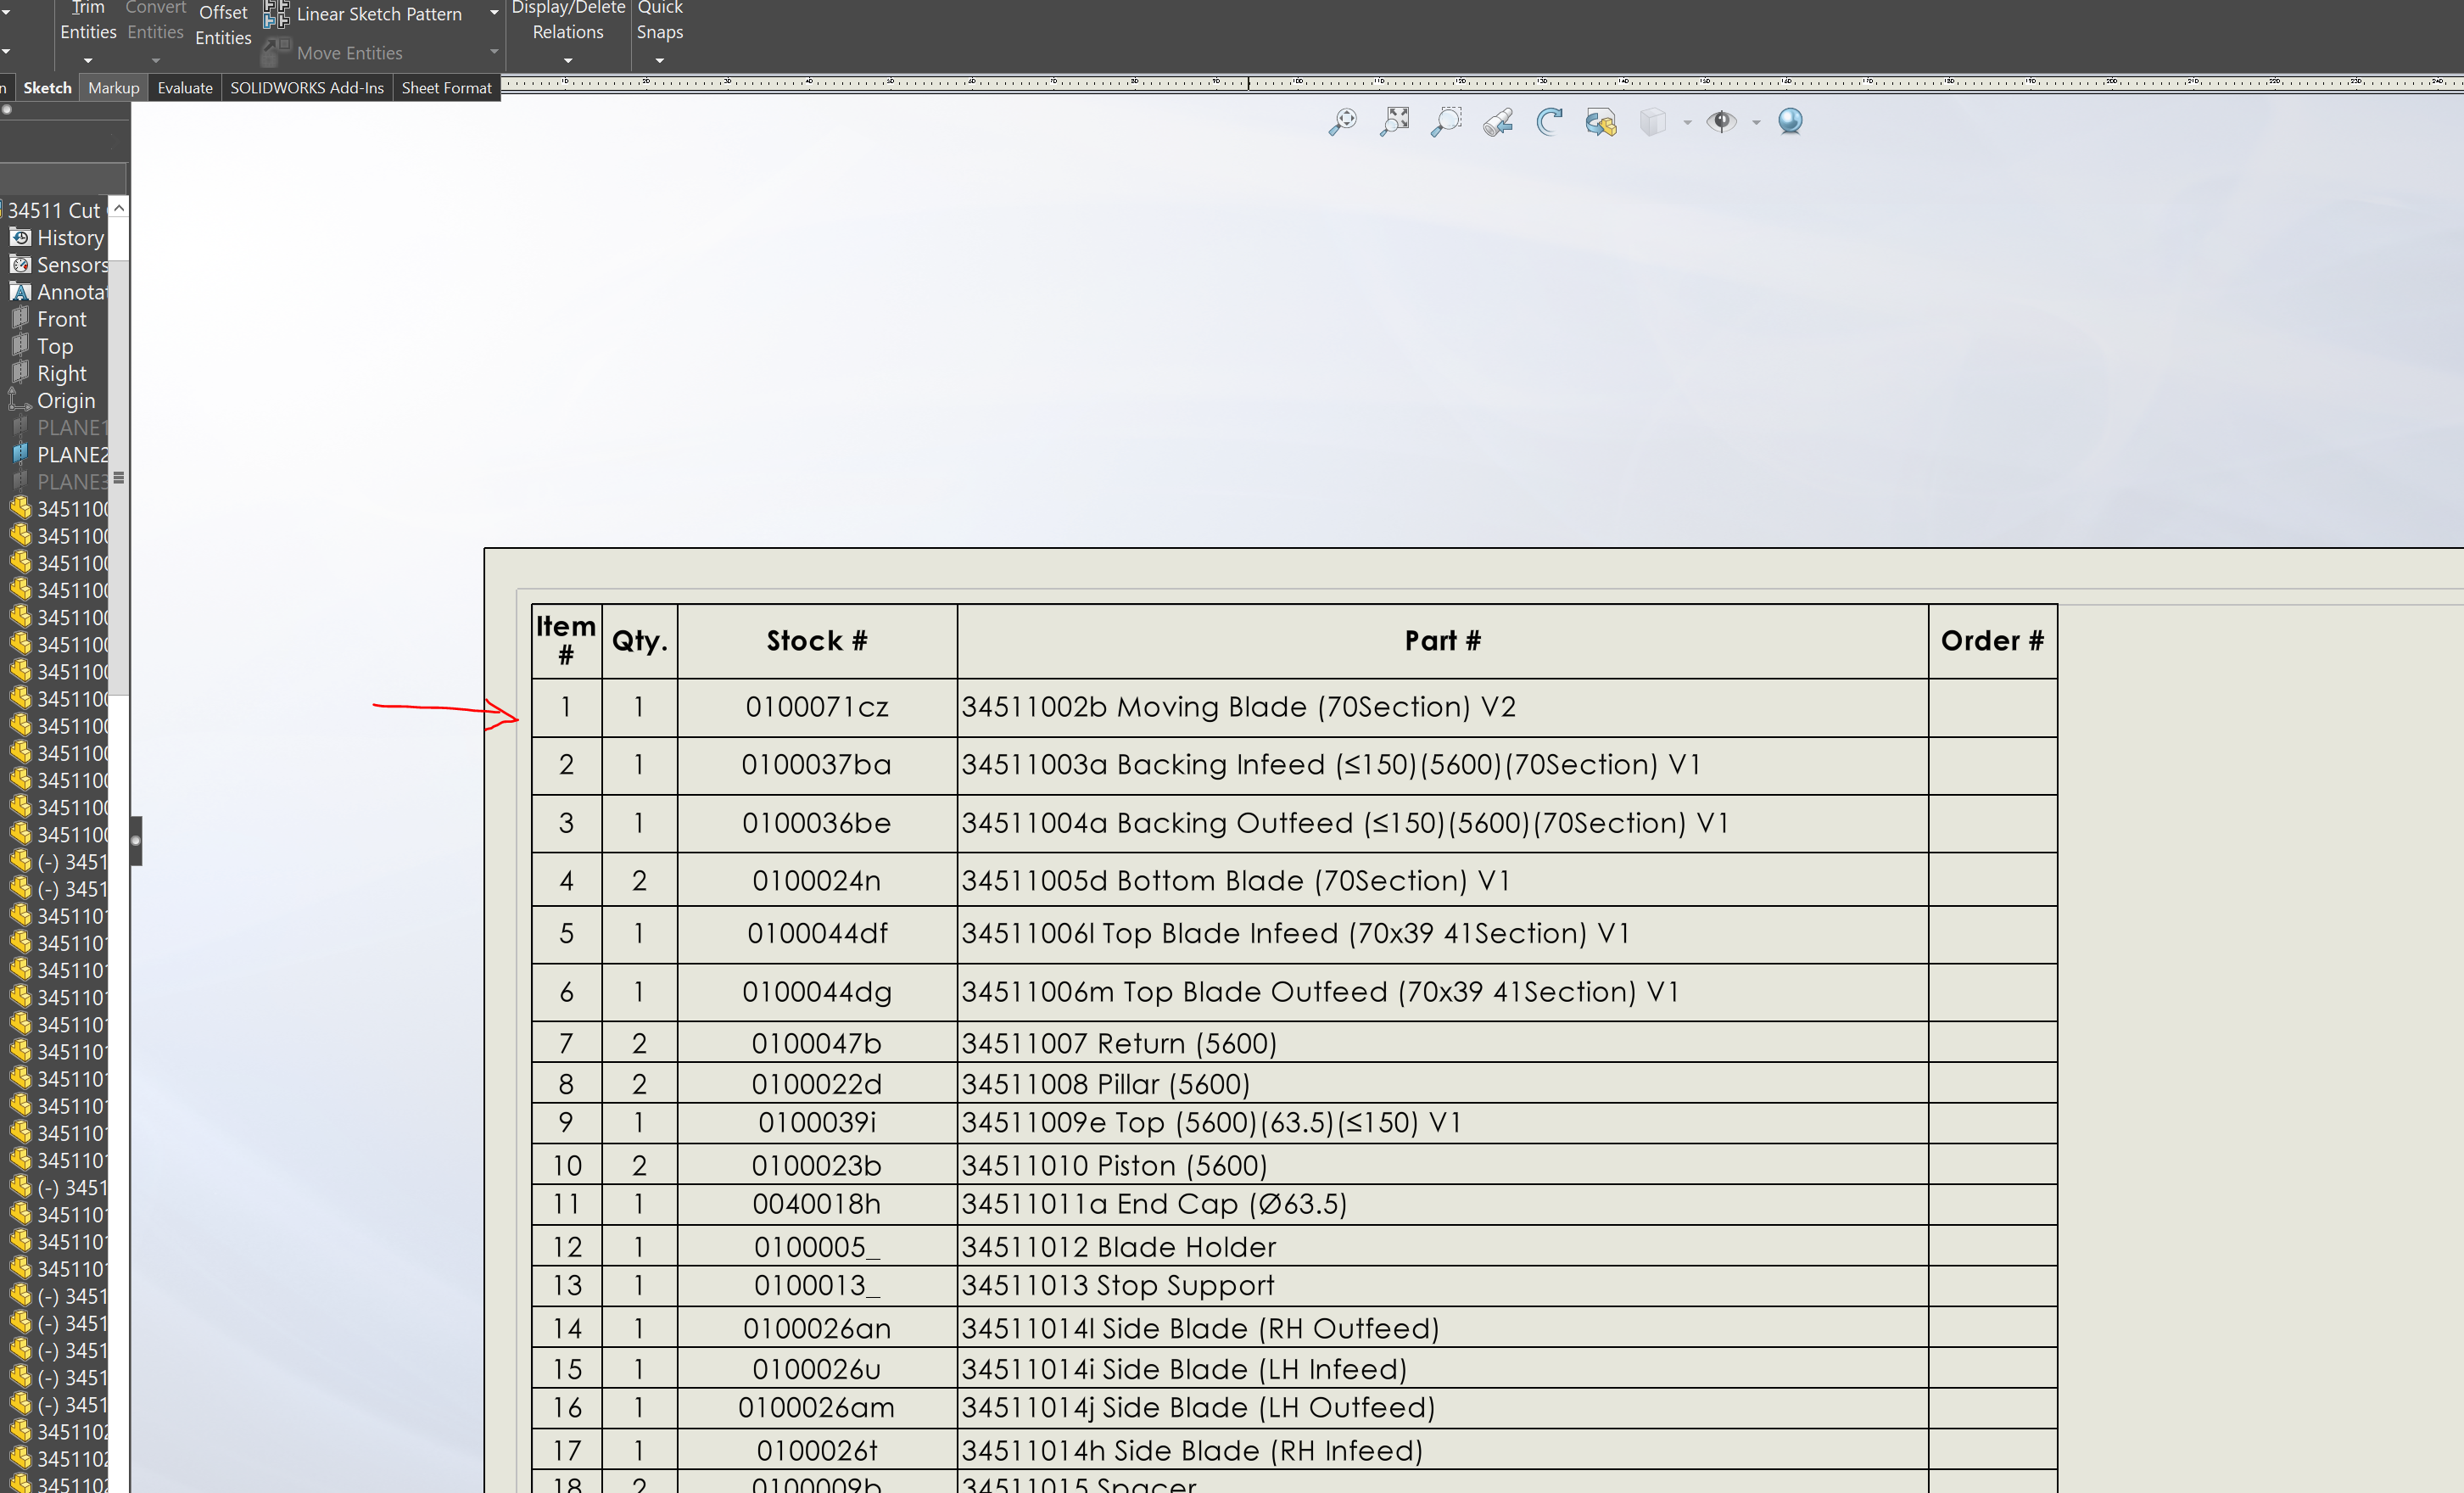This screenshot has height=1493, width=2464.
Task: Open the Quick Snaps dropdown arrow
Action: (x=660, y=60)
